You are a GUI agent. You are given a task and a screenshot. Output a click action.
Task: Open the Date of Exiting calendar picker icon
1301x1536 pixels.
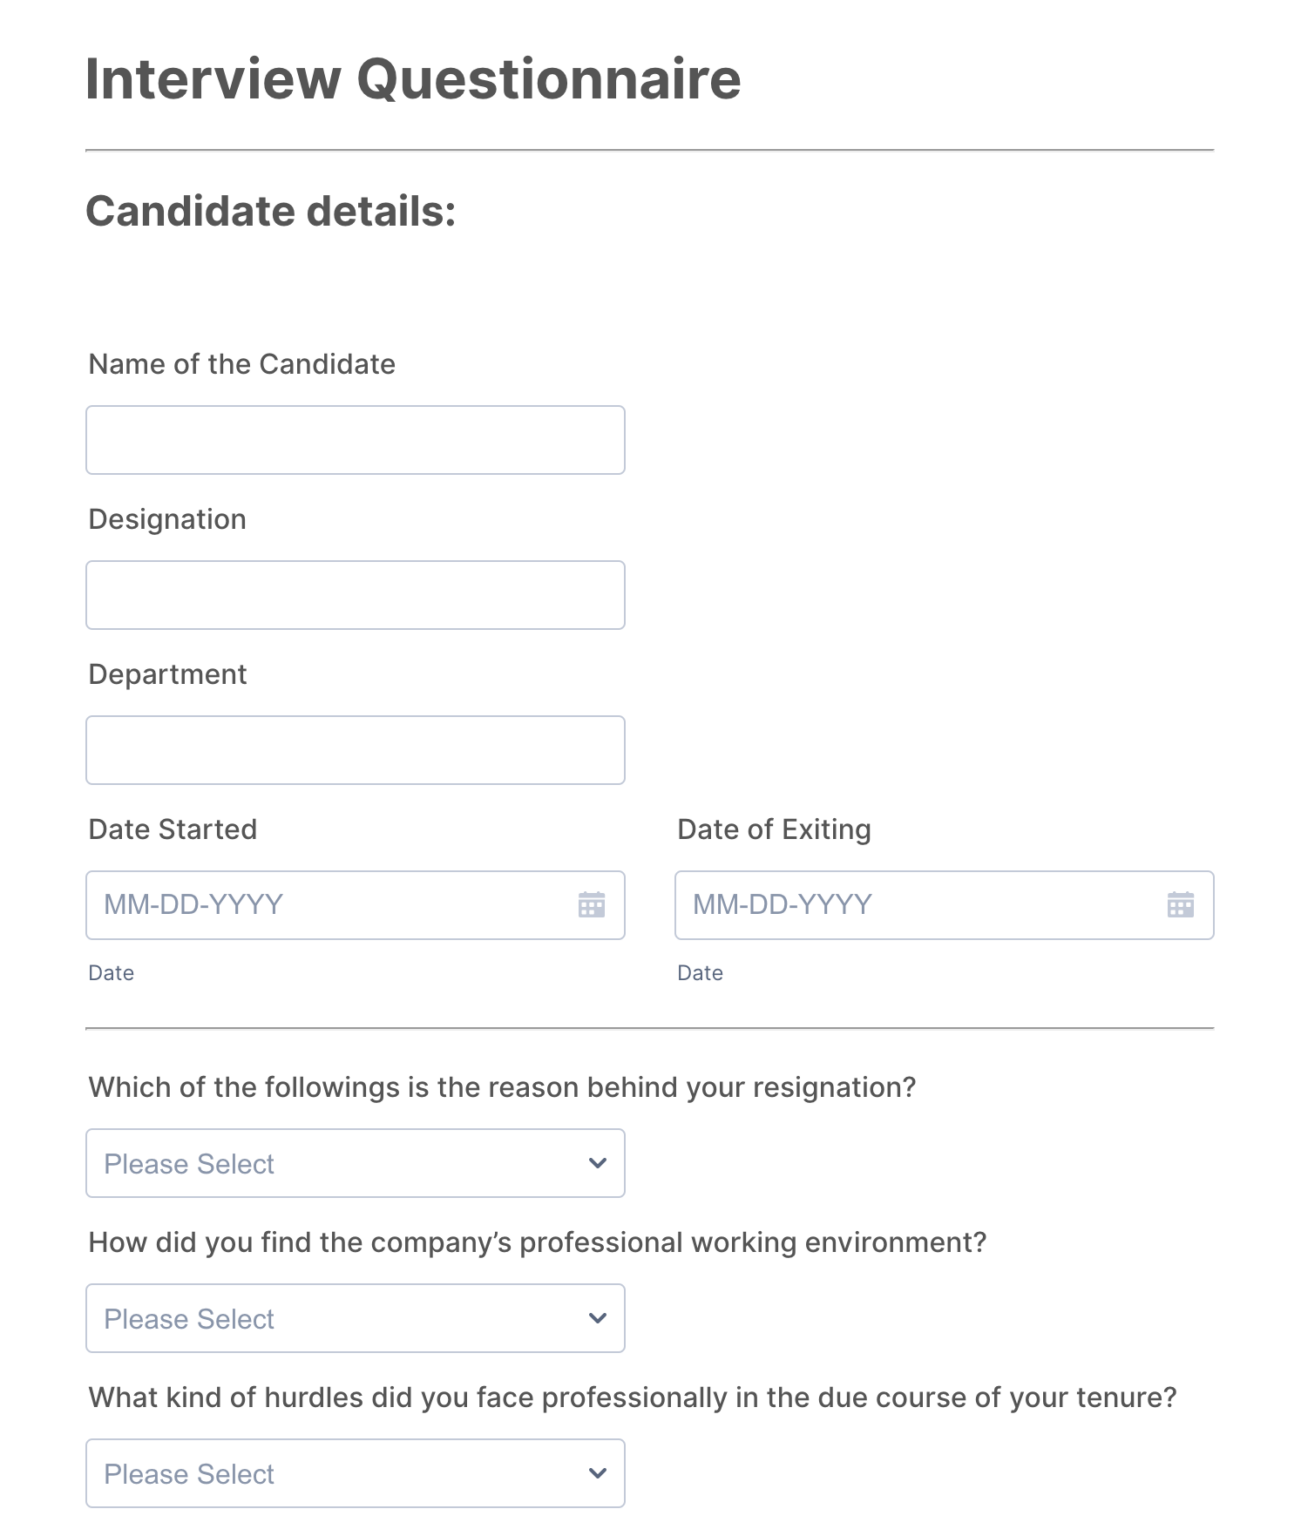coord(1181,904)
